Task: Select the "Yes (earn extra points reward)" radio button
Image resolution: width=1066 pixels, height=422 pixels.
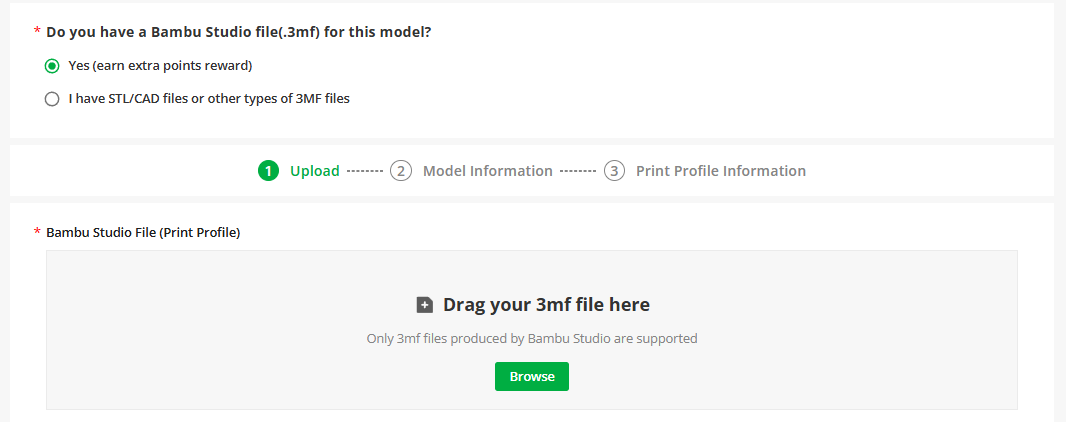Action: tap(52, 66)
